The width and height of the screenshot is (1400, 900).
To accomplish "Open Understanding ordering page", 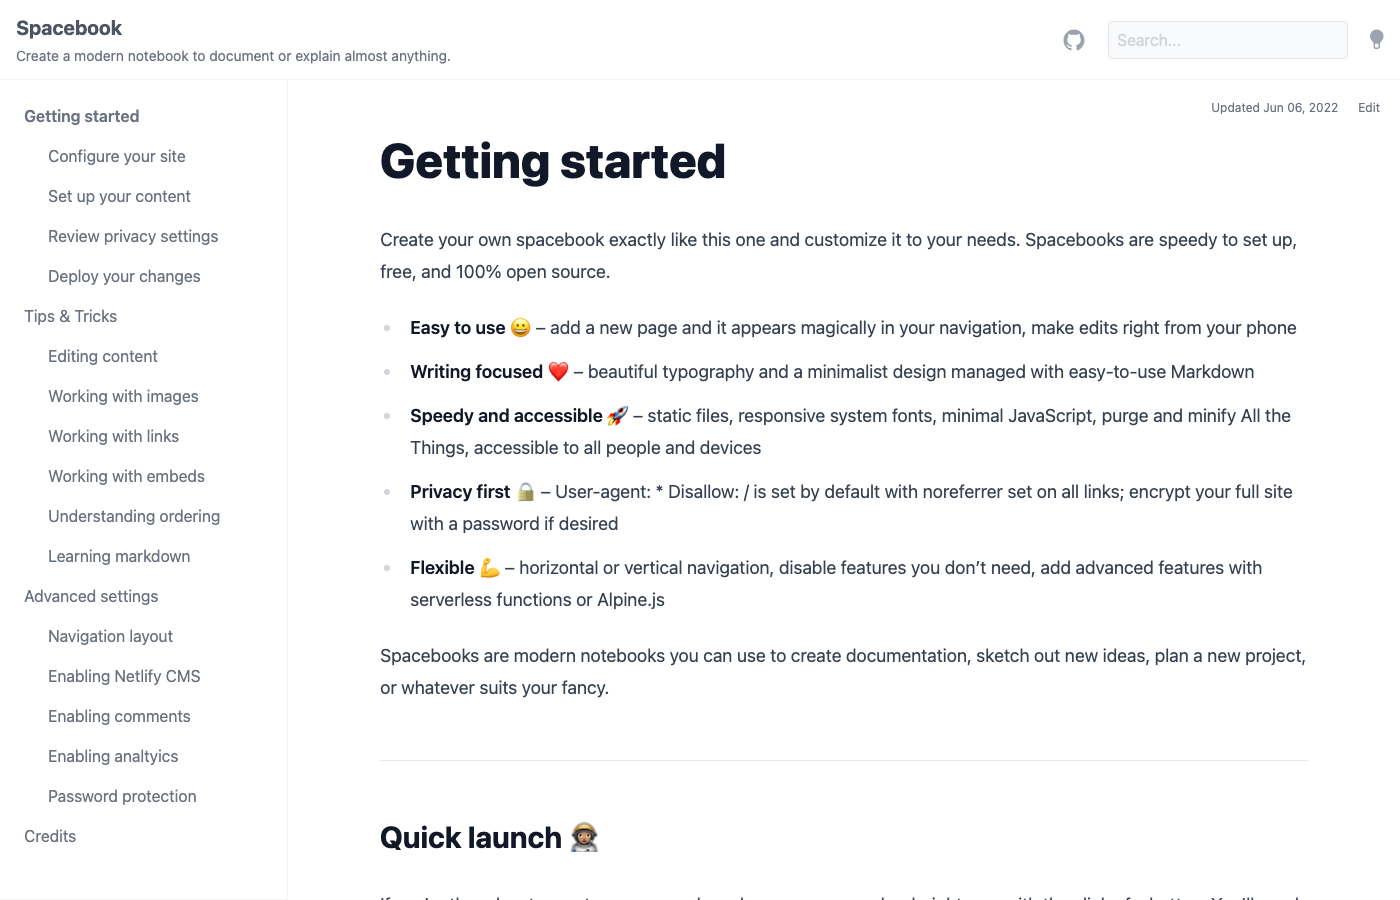I will (x=134, y=516).
